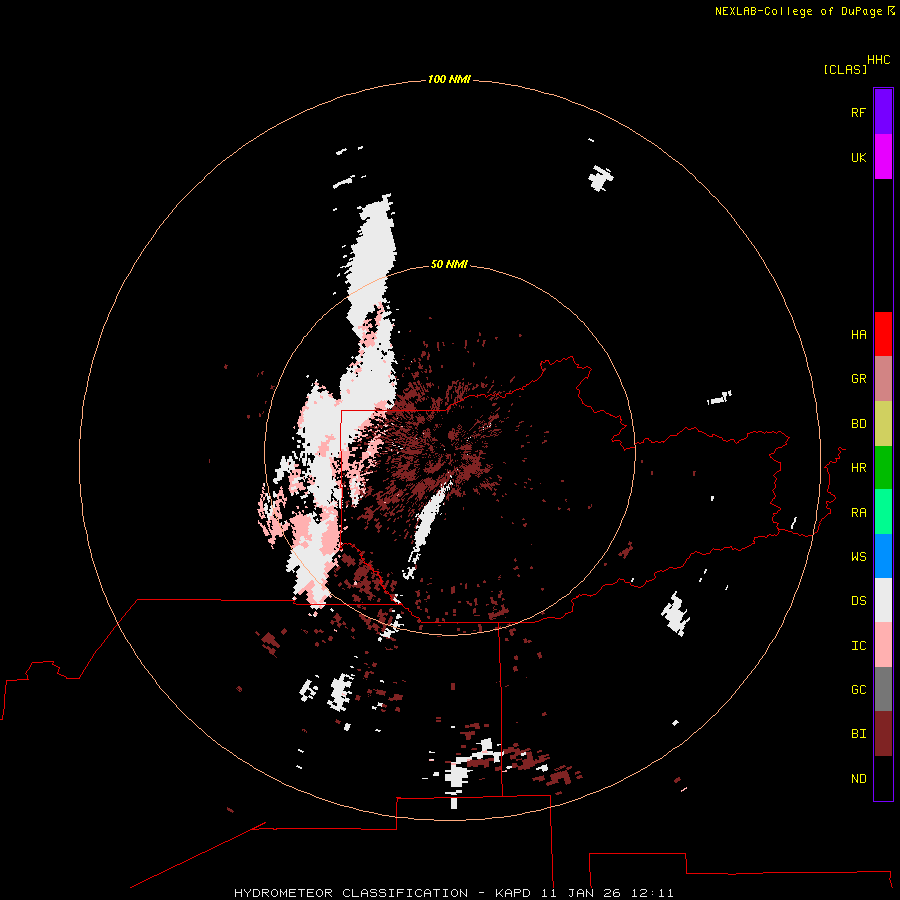Click the dark green HR swatch
Screen dimensions: 900x900
883,468
